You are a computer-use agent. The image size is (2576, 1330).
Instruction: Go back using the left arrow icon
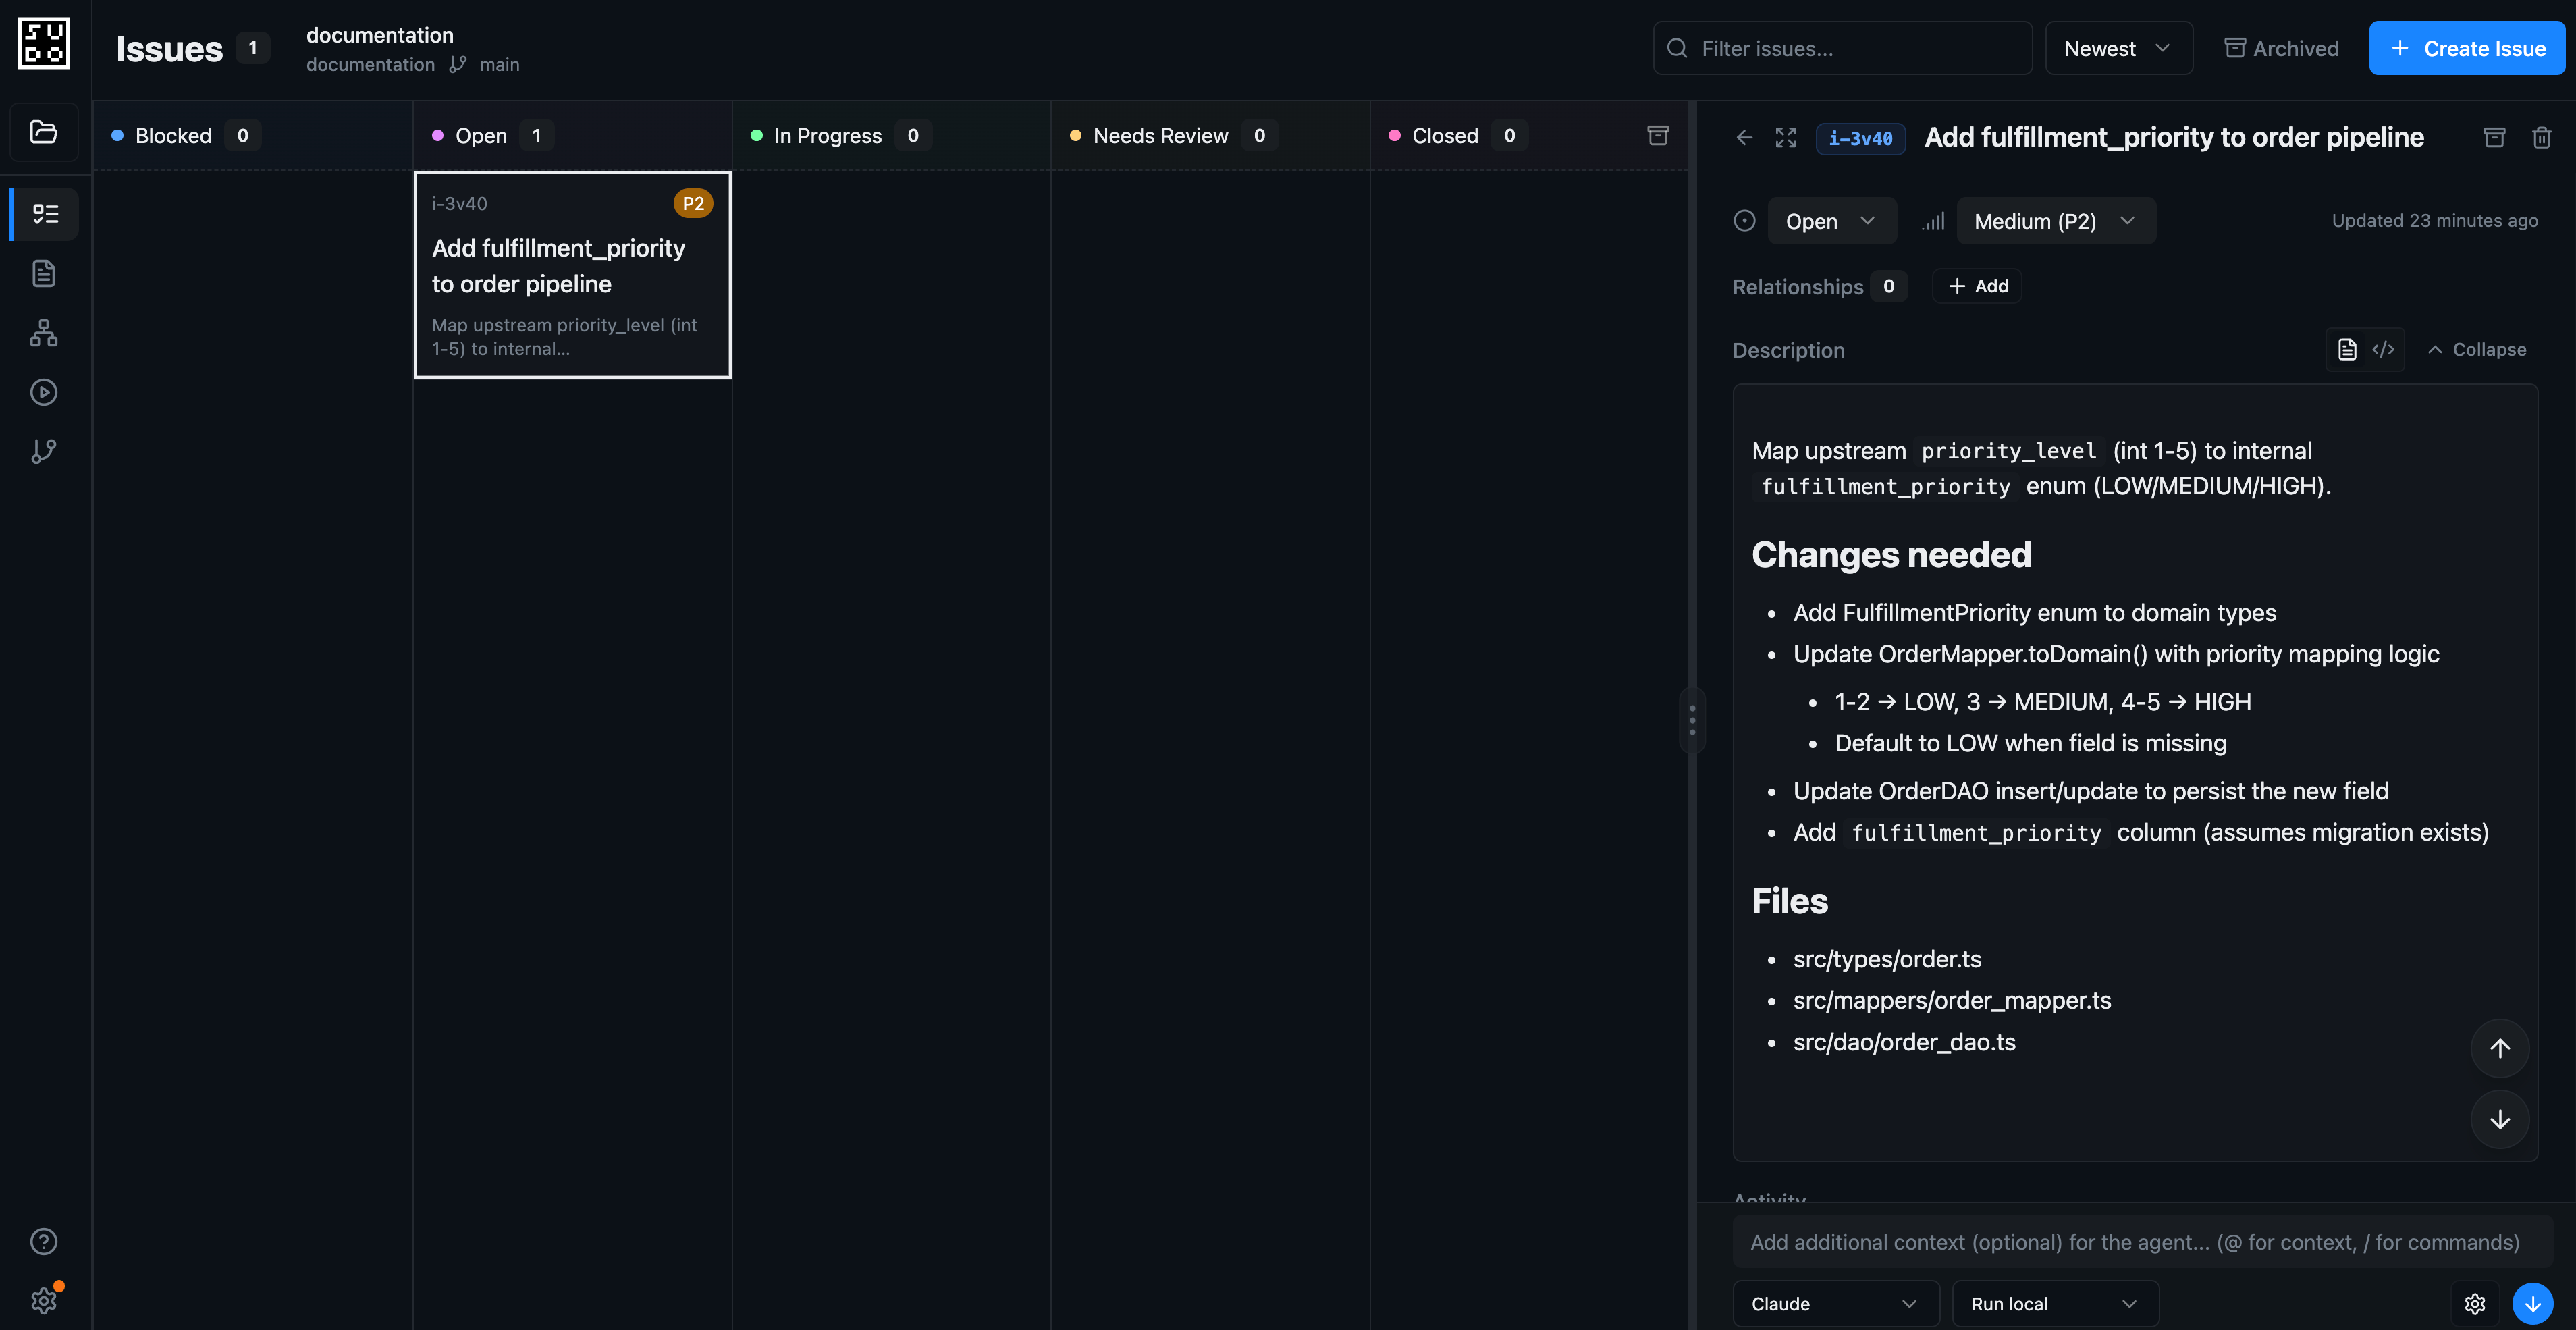1744,138
